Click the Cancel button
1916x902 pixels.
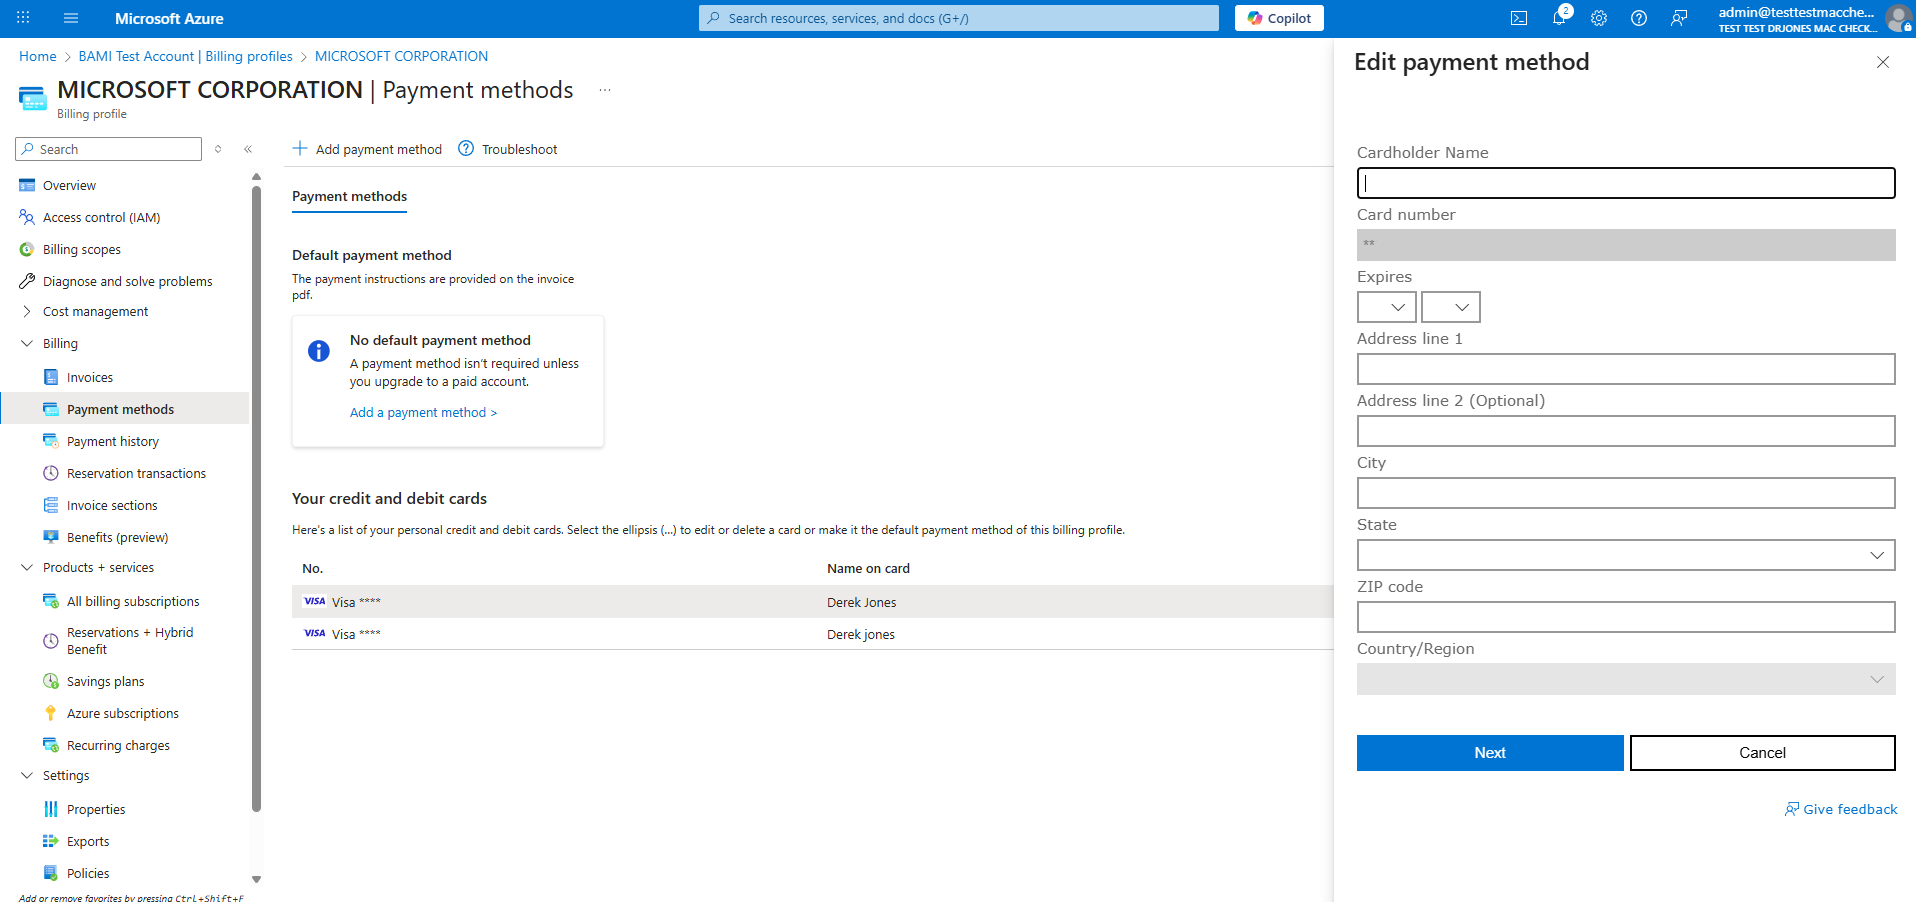point(1762,753)
